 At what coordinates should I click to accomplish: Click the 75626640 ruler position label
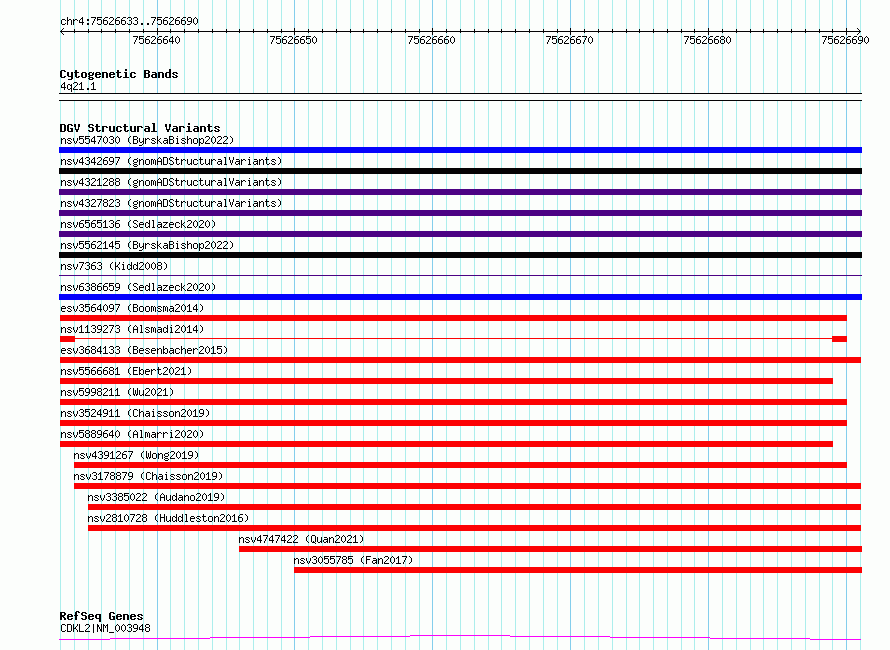156,40
